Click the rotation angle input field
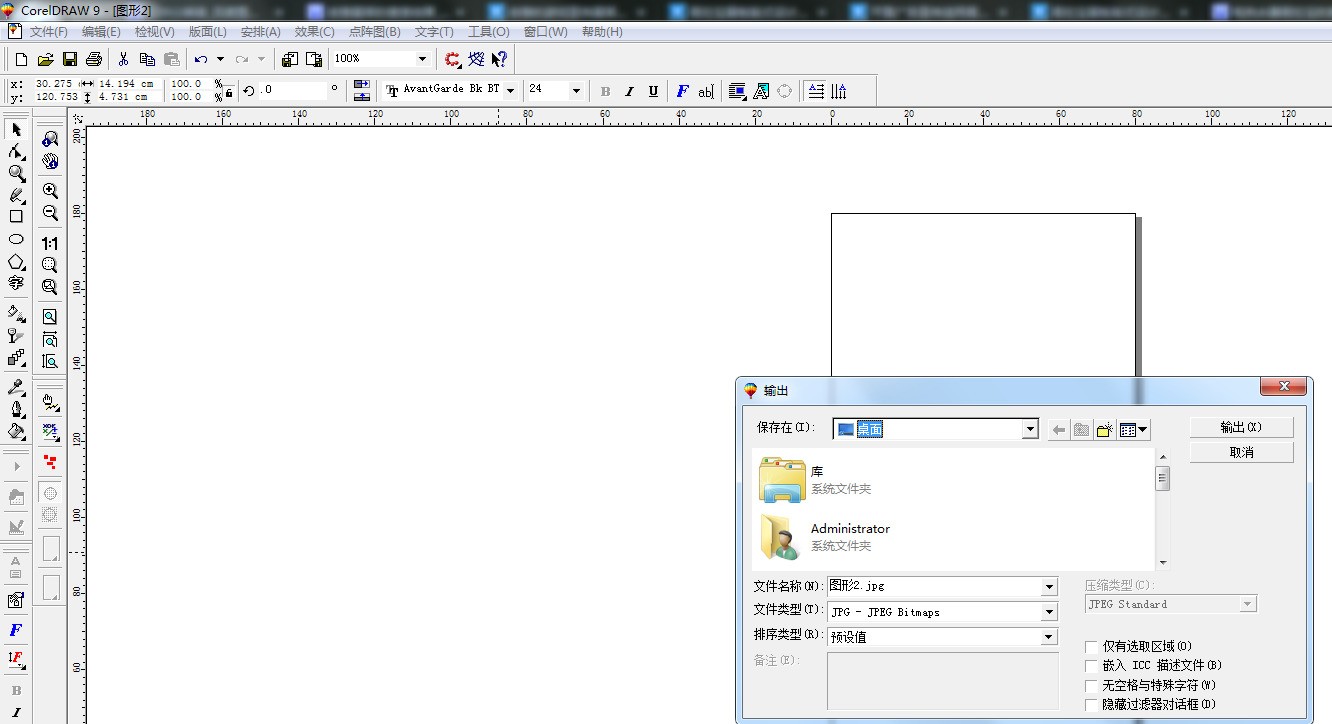Screen dimensions: 1332x724 point(292,90)
